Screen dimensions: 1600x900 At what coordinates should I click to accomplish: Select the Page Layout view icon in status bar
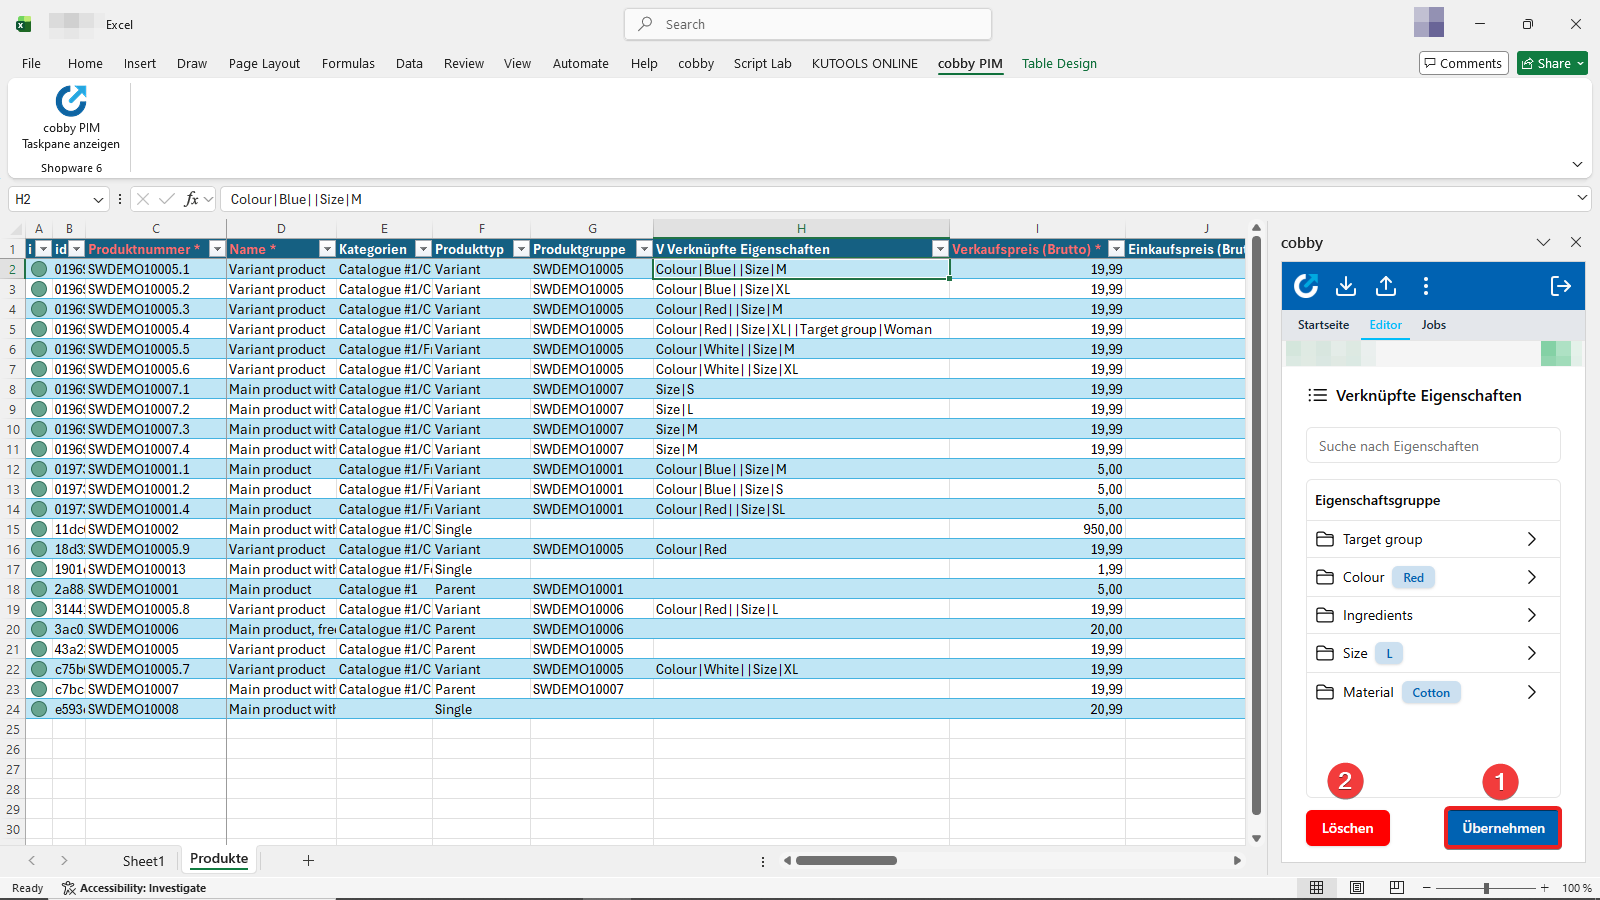tap(1356, 888)
